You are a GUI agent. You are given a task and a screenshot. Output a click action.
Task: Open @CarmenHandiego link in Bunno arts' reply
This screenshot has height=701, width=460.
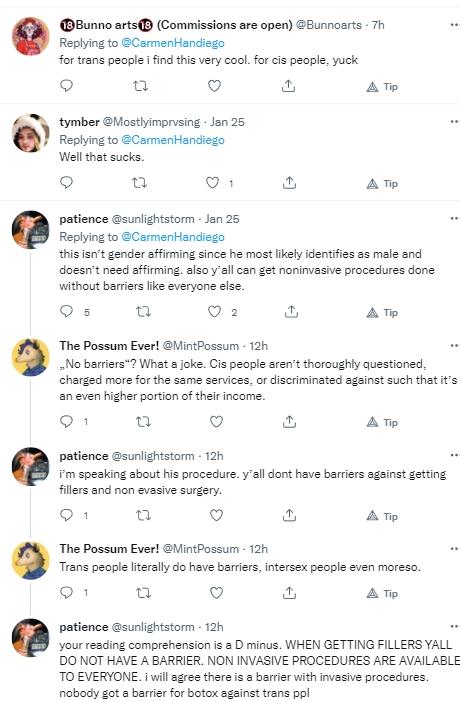173,43
